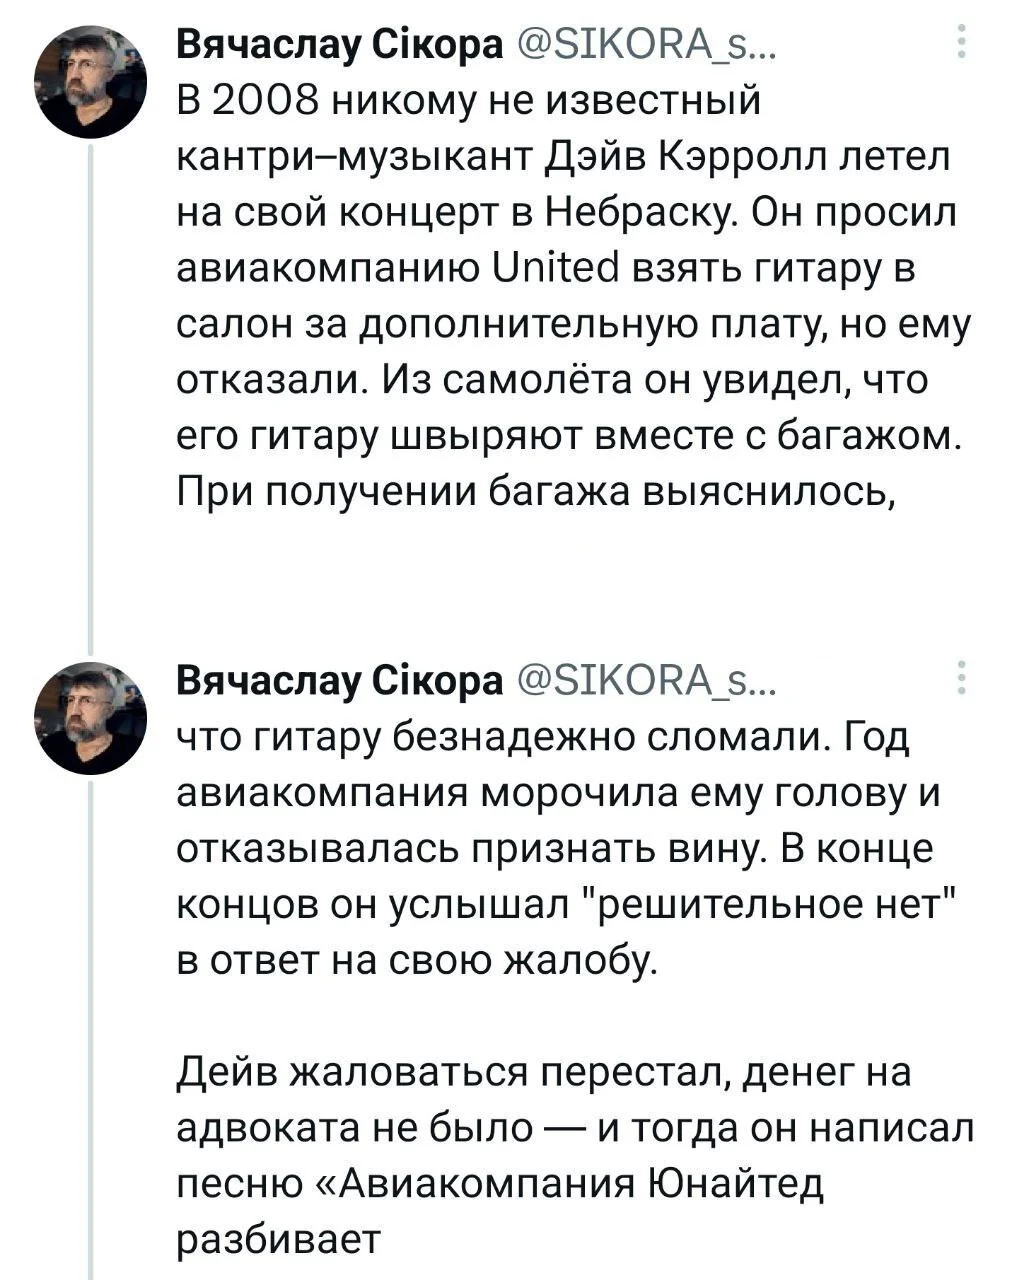Open author name Вячаслау Сікора in second tweet
Image resolution: width=1018 pixels, height=1280 pixels.
pos(341,681)
